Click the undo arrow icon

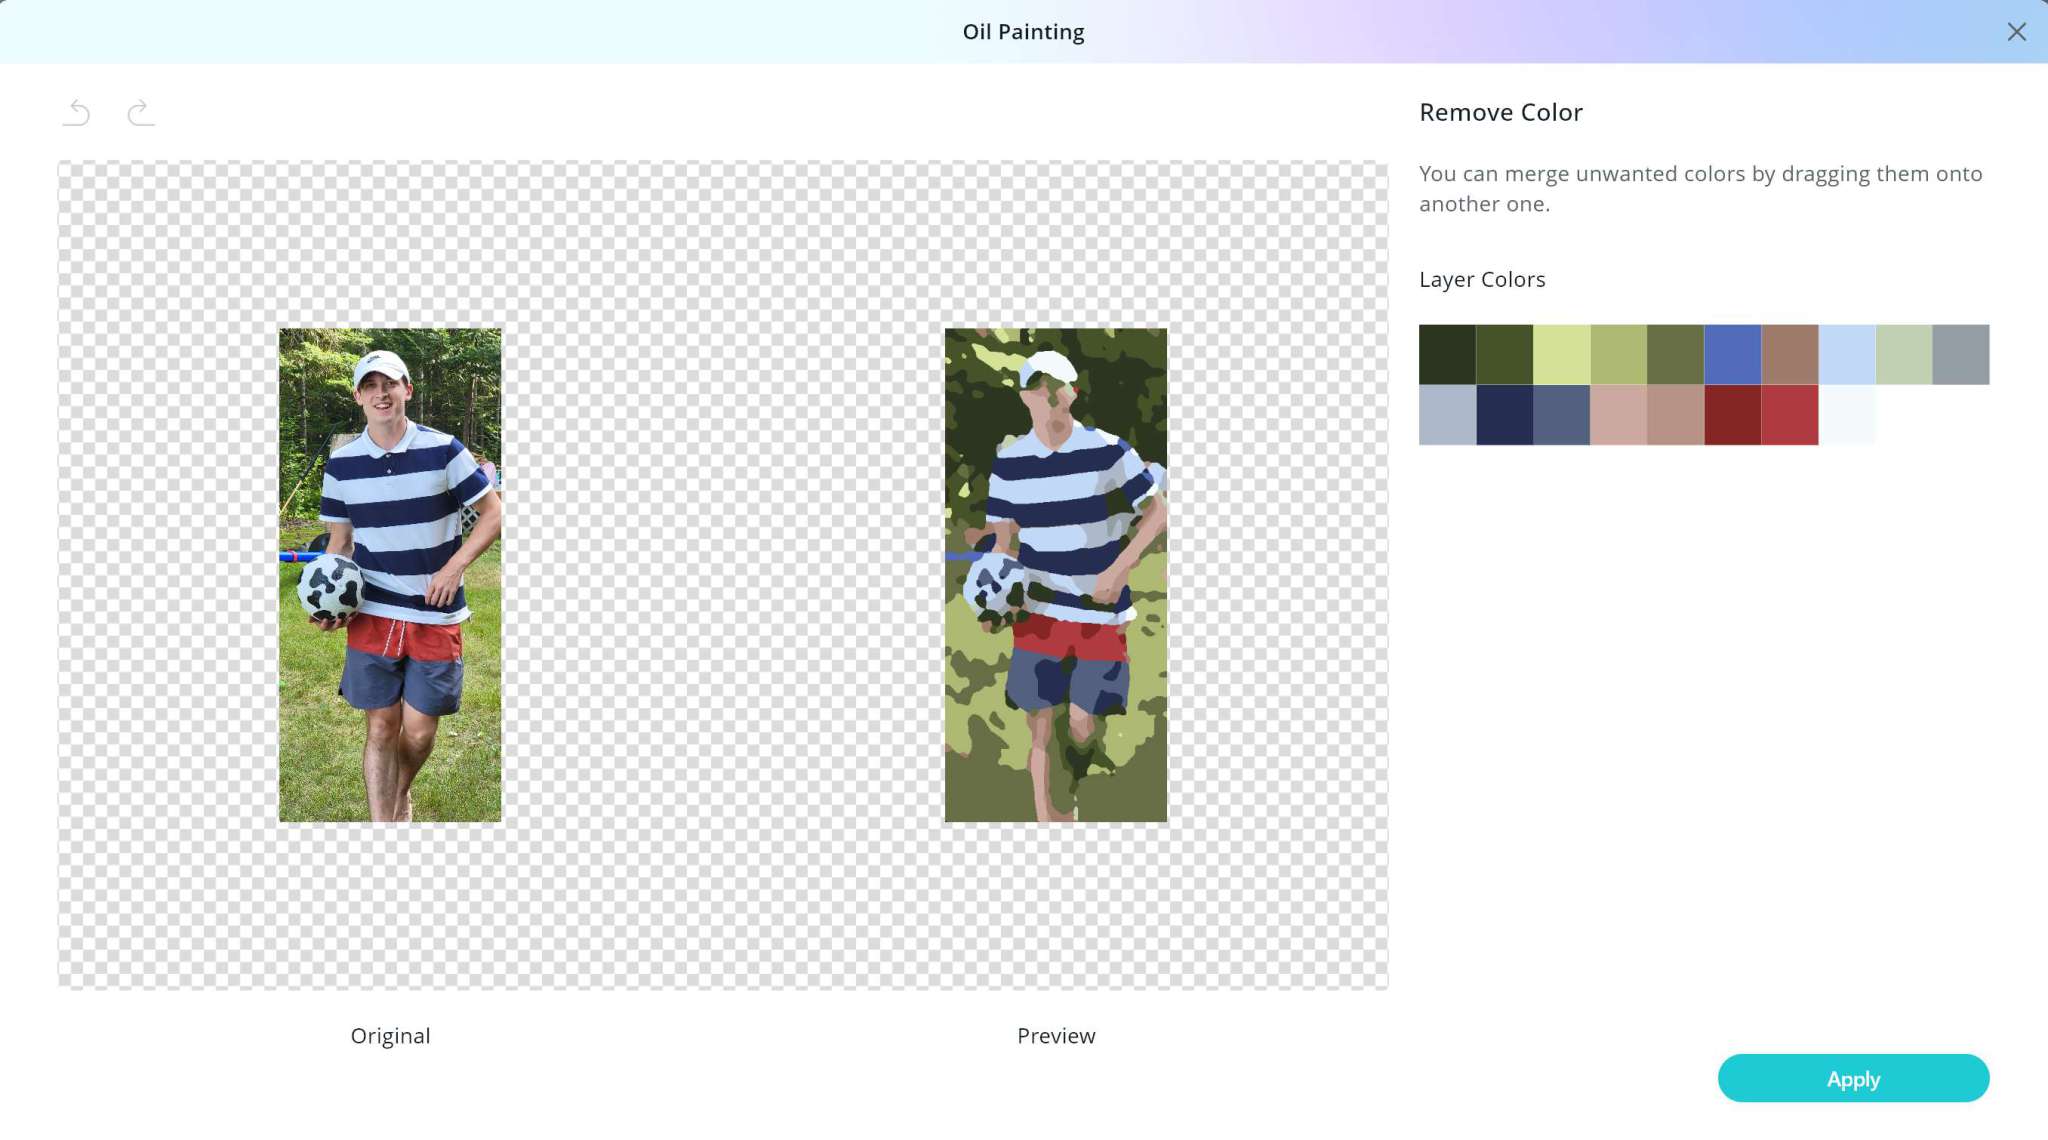(77, 112)
